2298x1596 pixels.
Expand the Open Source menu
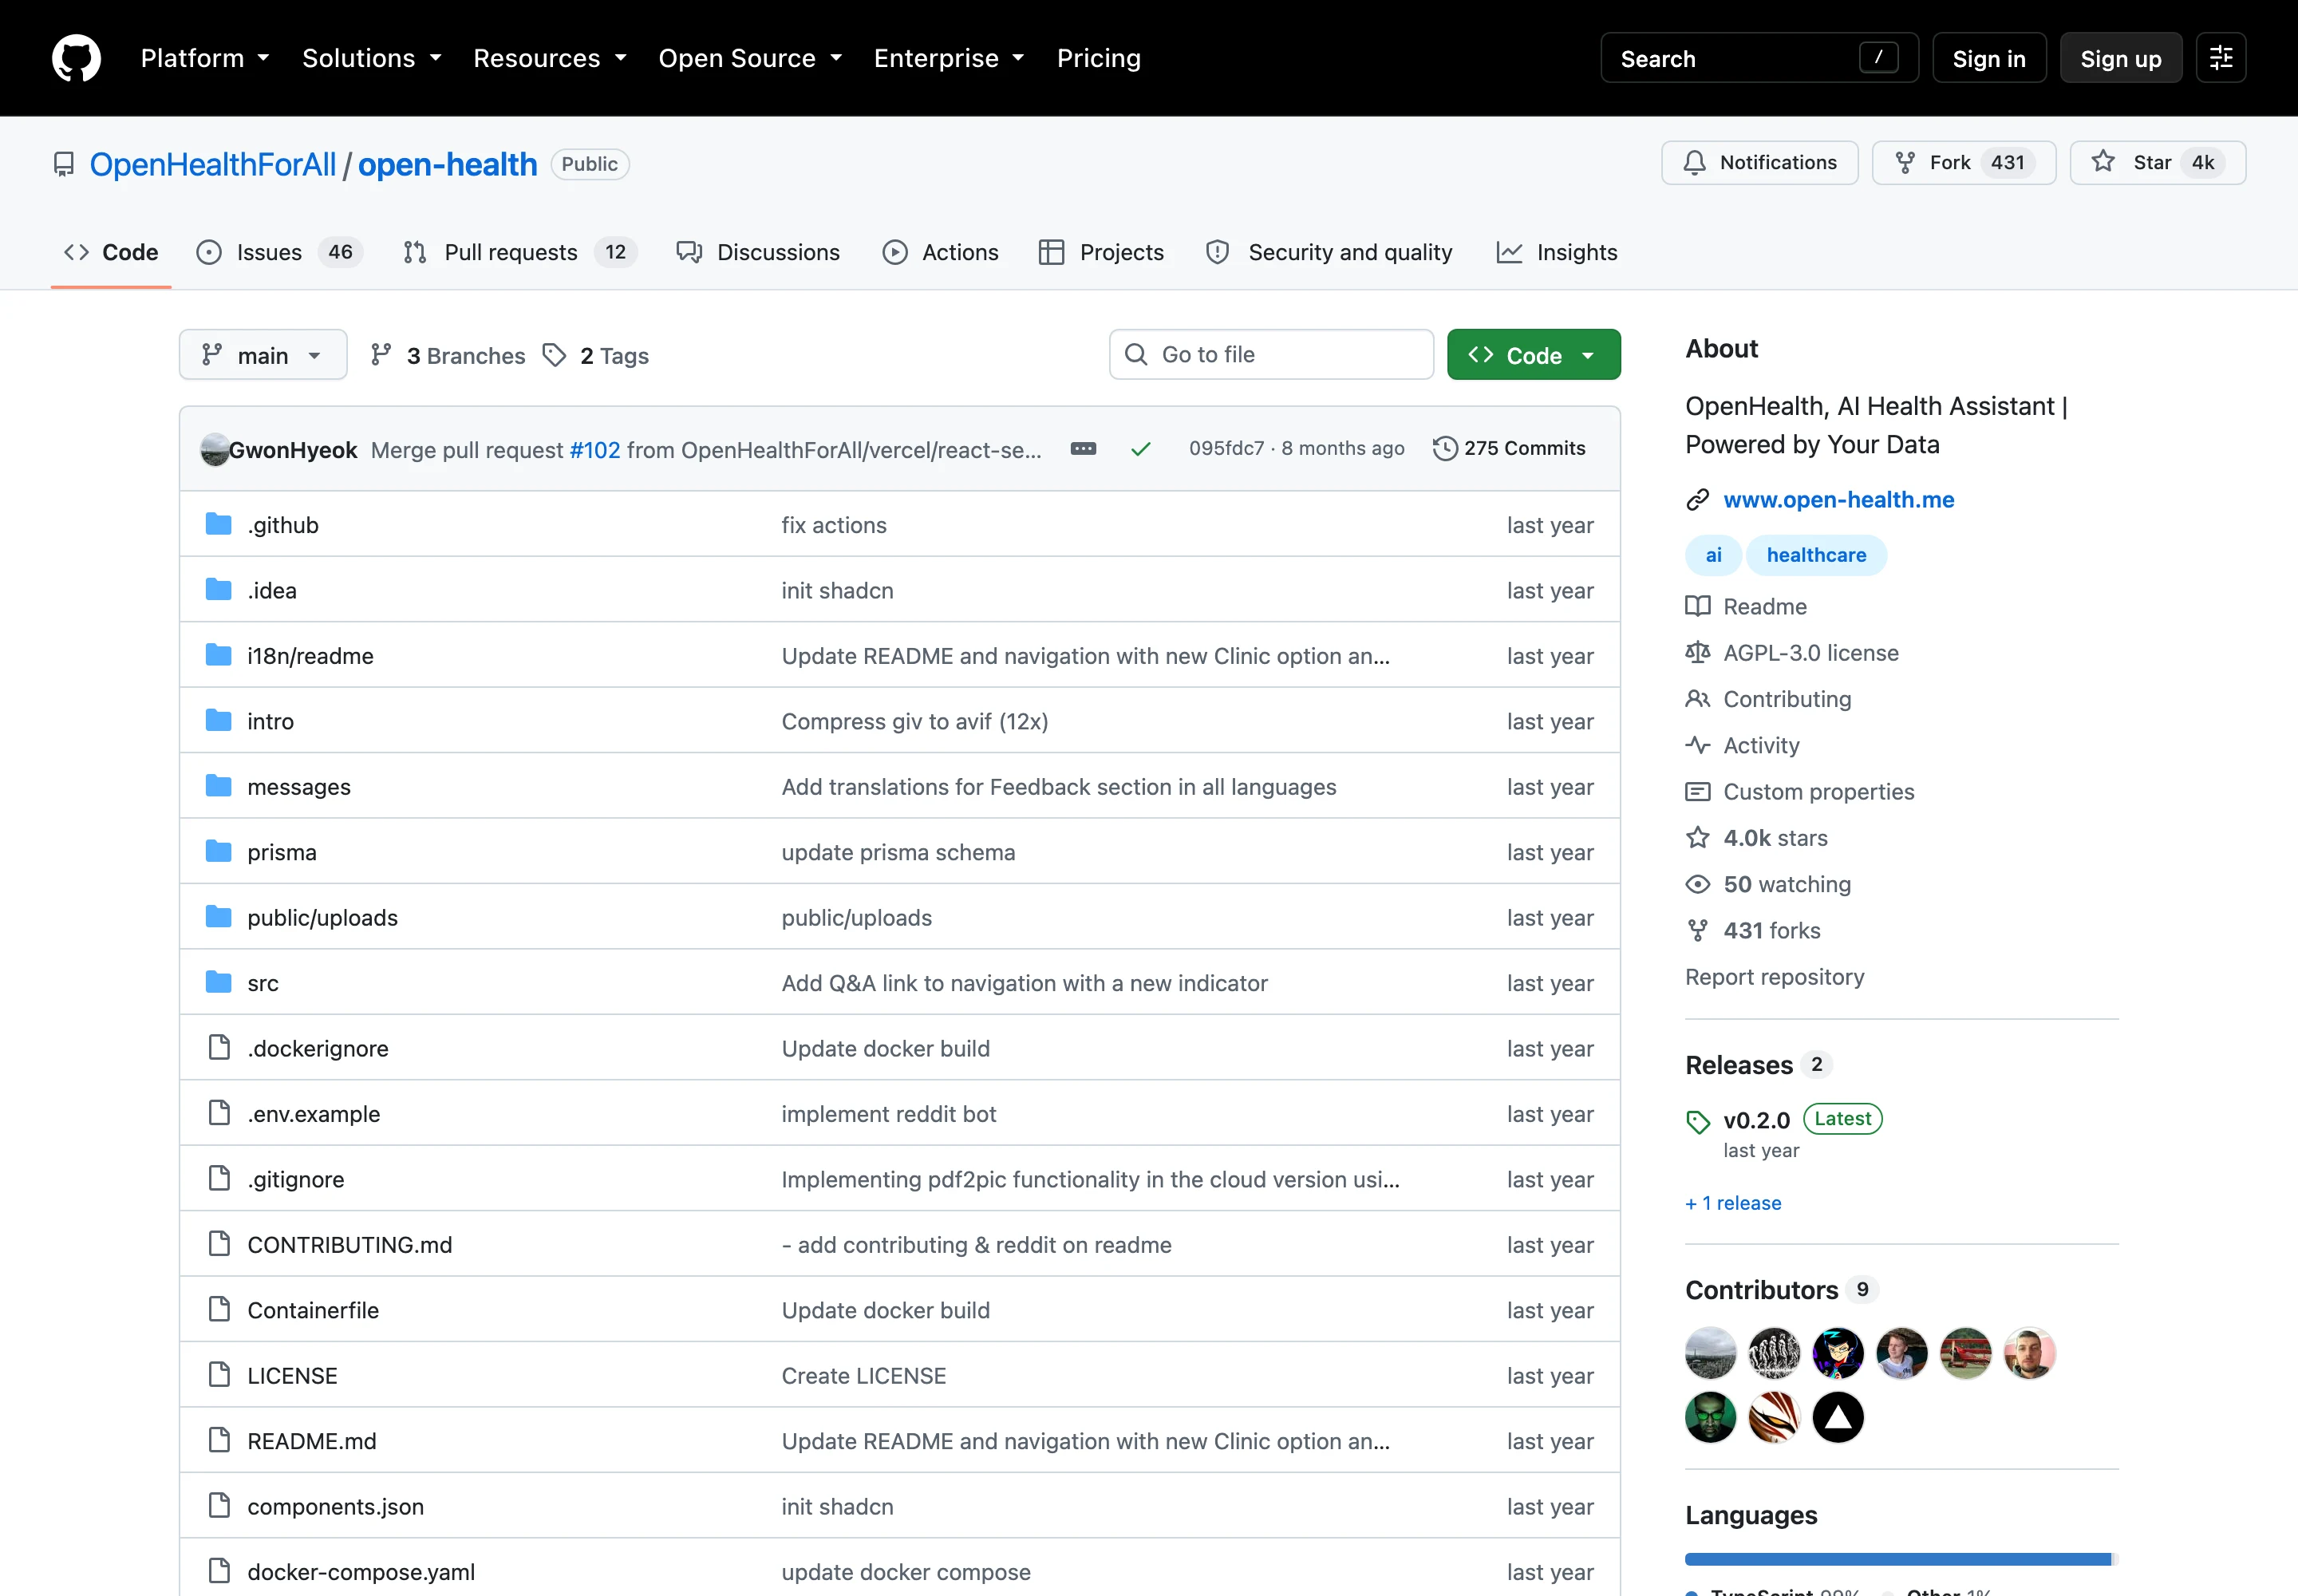pyautogui.click(x=750, y=58)
